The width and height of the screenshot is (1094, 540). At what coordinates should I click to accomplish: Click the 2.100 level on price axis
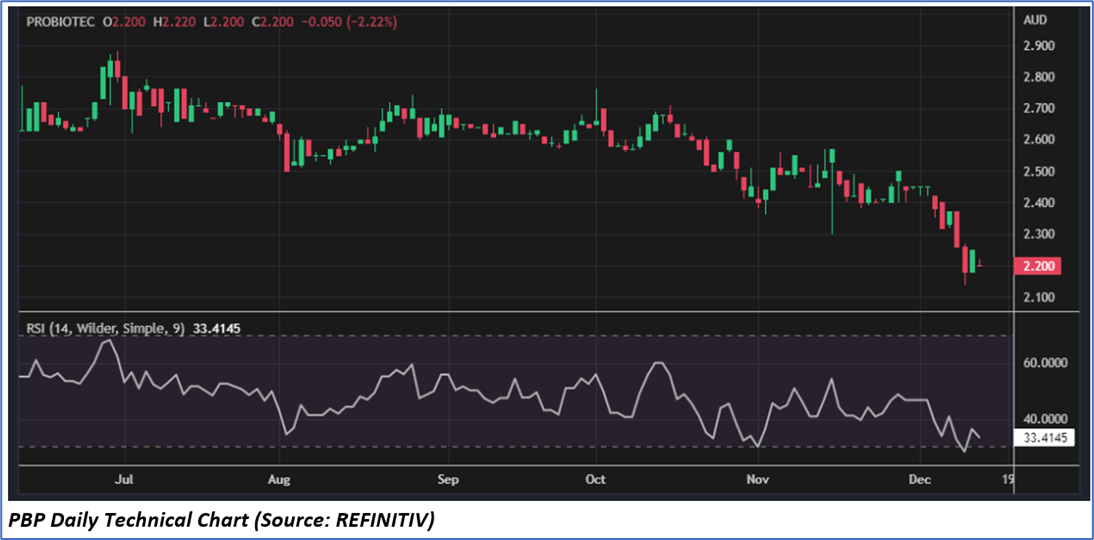click(x=1039, y=298)
